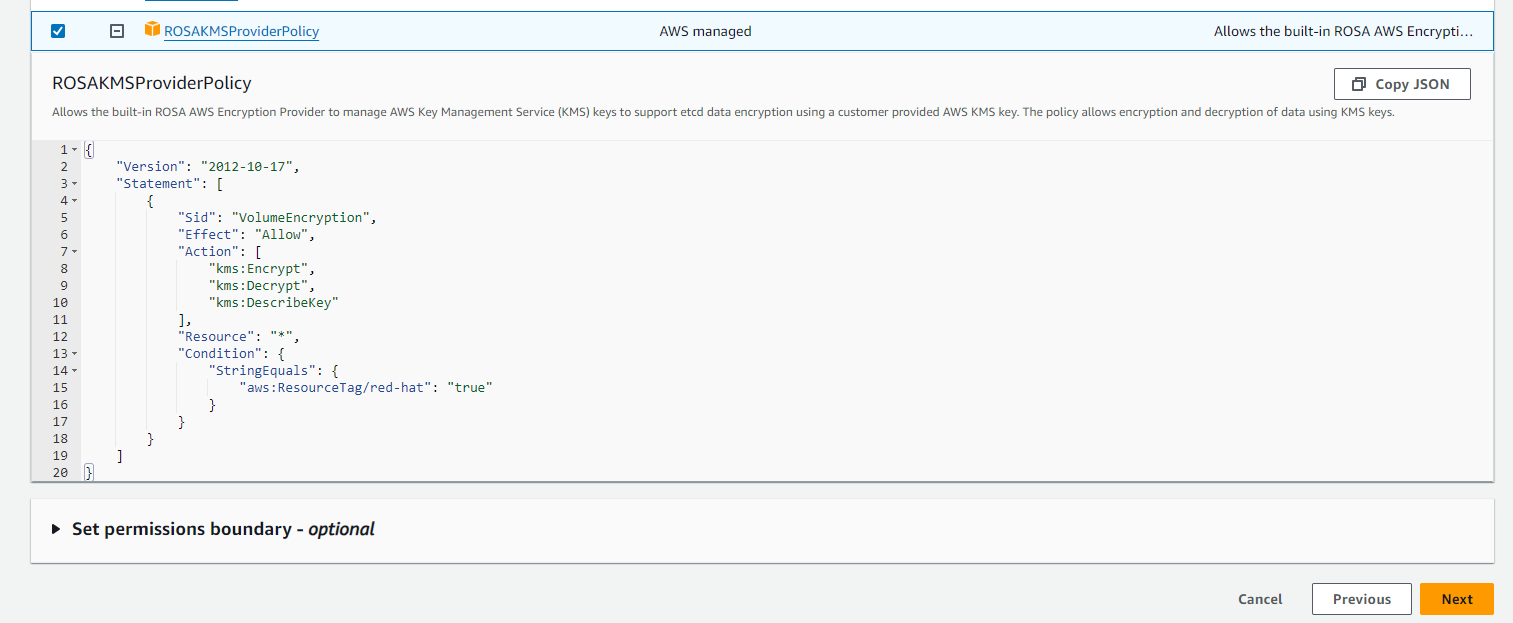The image size is (1513, 623).
Task: Click the "Resource": "*" line
Action: [238, 337]
